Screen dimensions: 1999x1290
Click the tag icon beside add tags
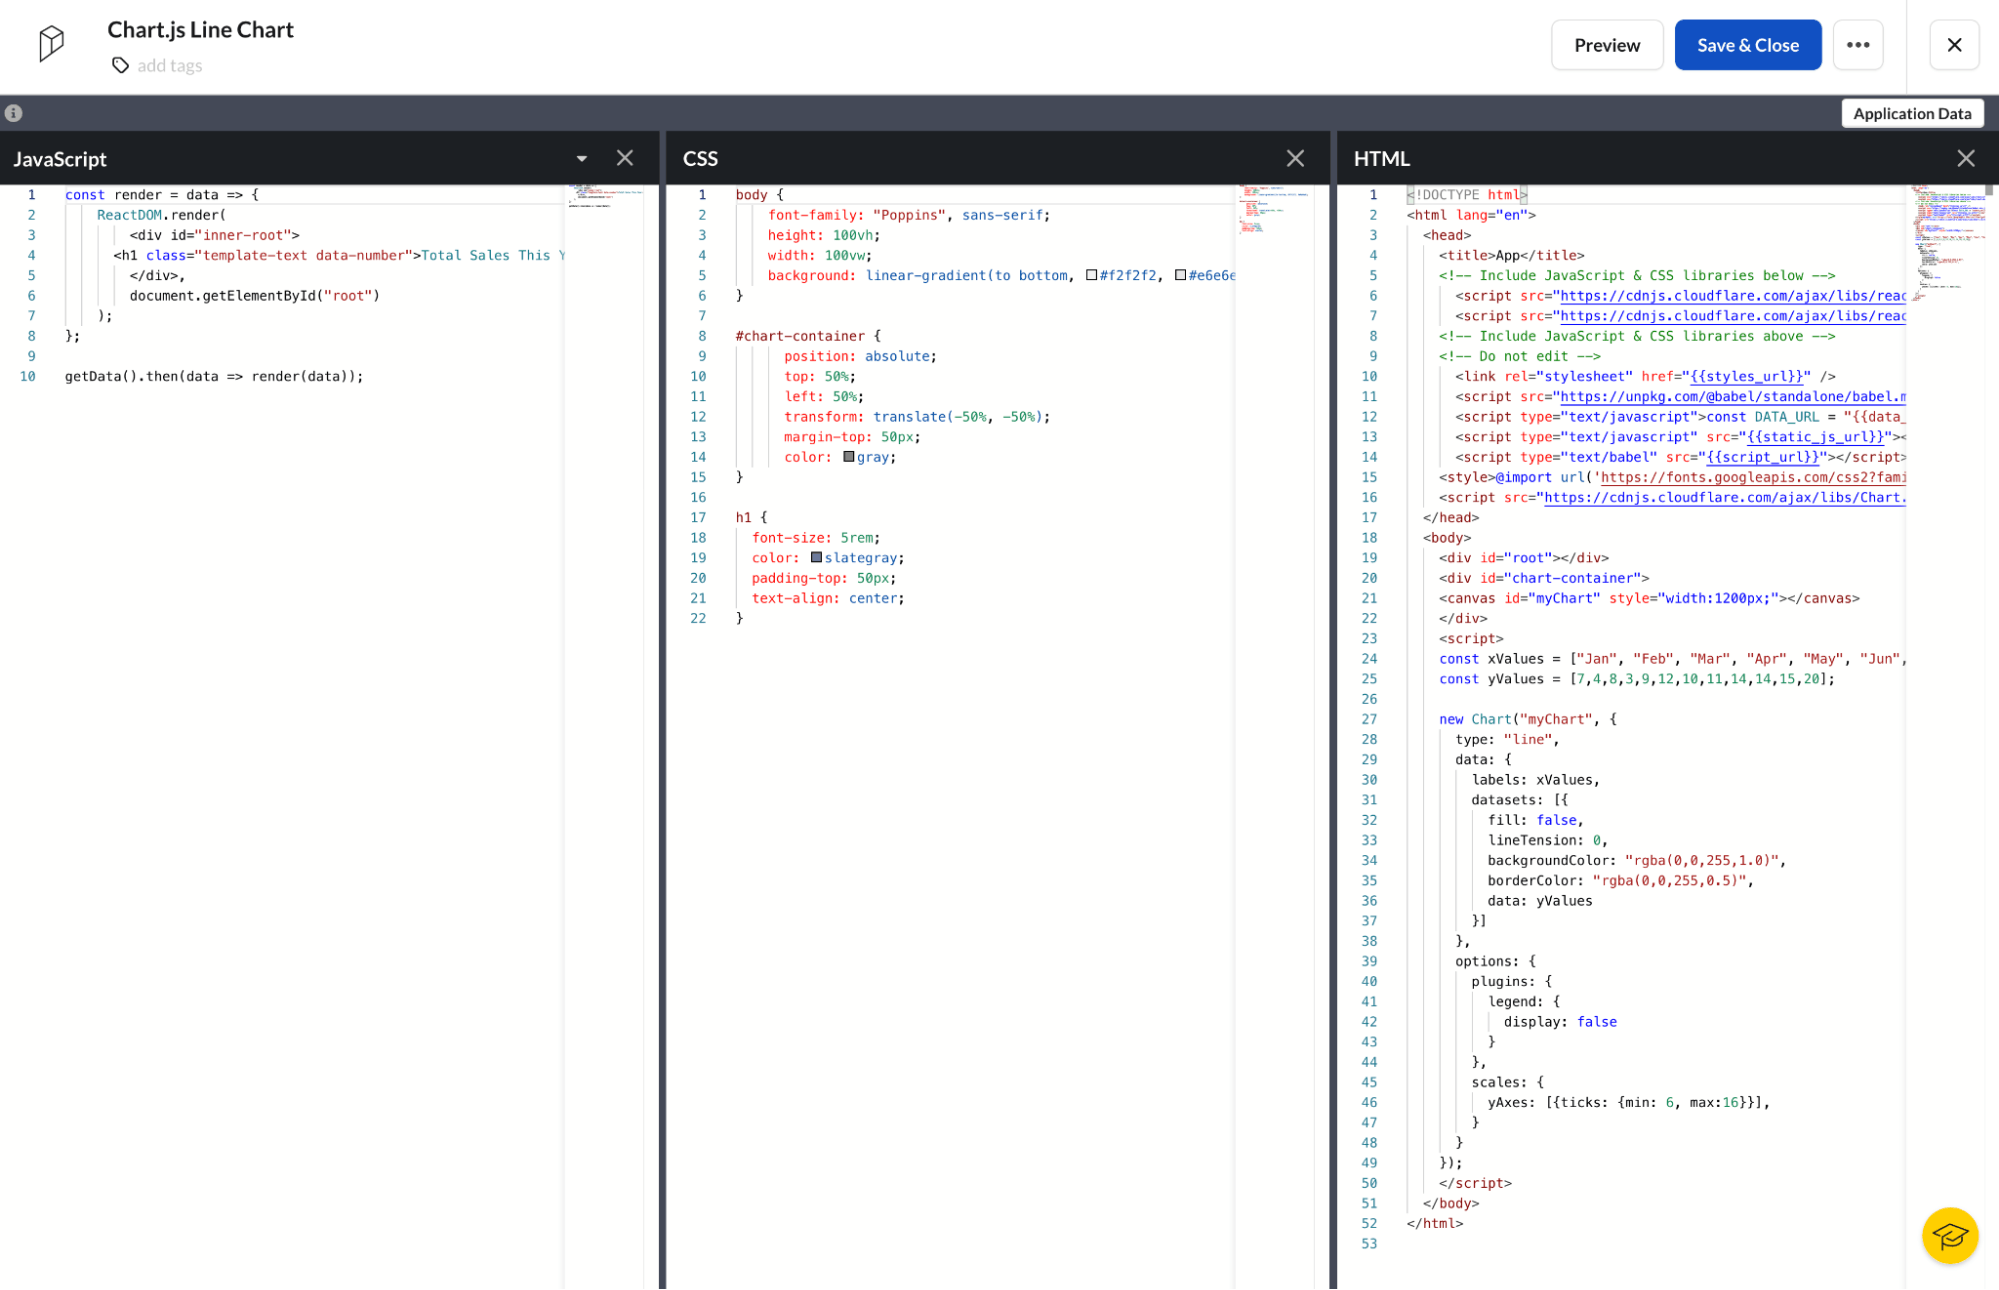coord(120,65)
